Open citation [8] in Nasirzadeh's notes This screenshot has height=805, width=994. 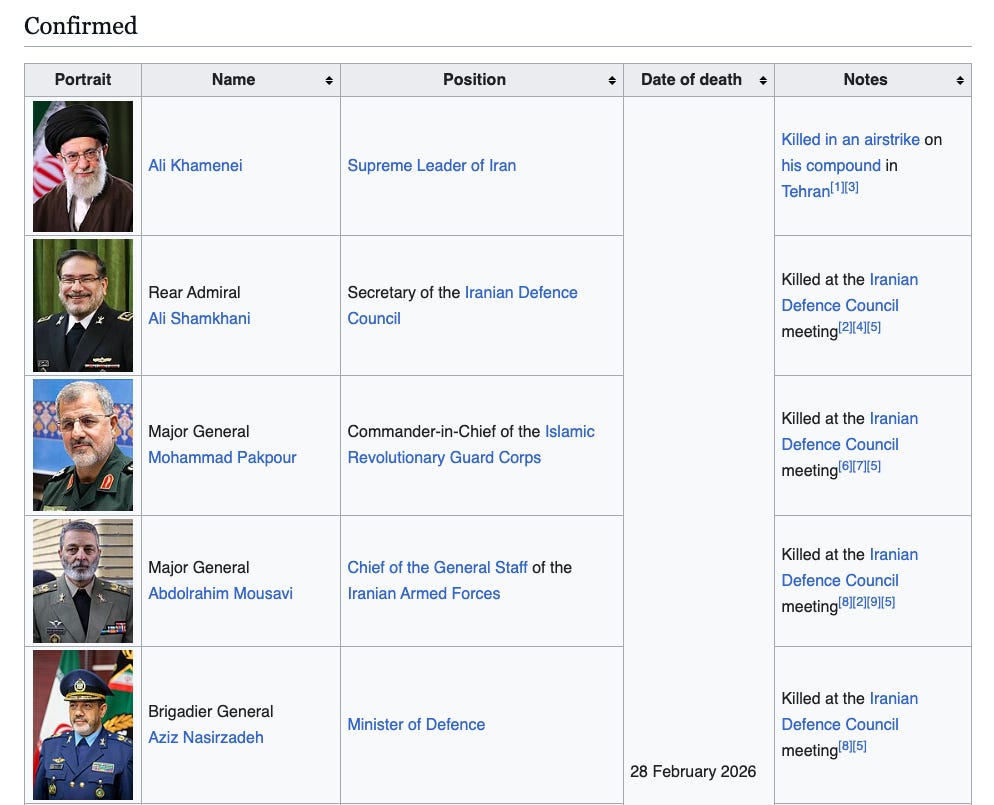point(845,746)
